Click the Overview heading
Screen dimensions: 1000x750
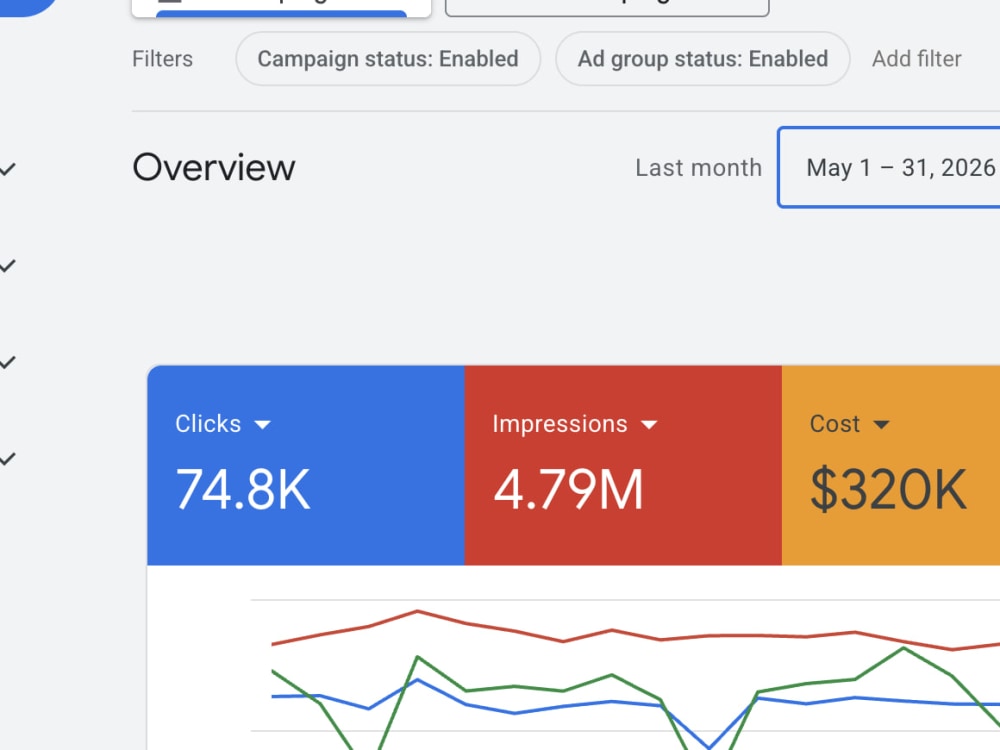(x=214, y=168)
